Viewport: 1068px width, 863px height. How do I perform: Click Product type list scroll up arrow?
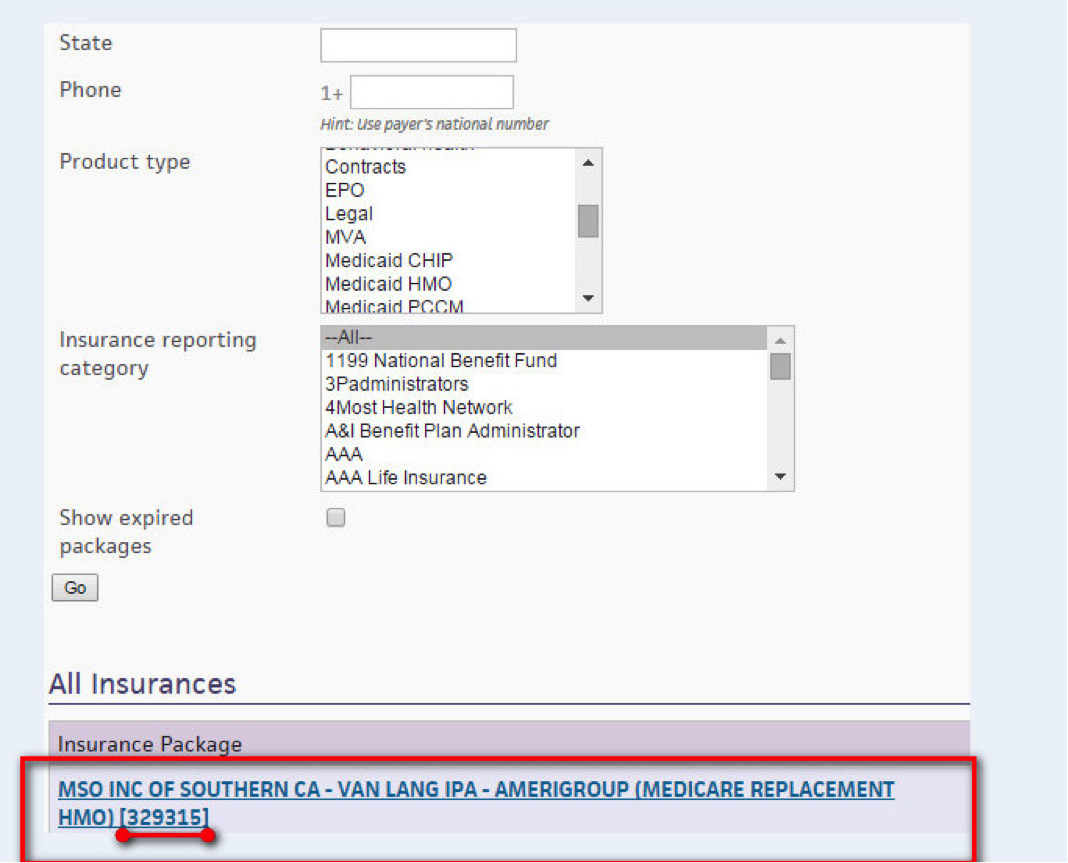coord(588,163)
